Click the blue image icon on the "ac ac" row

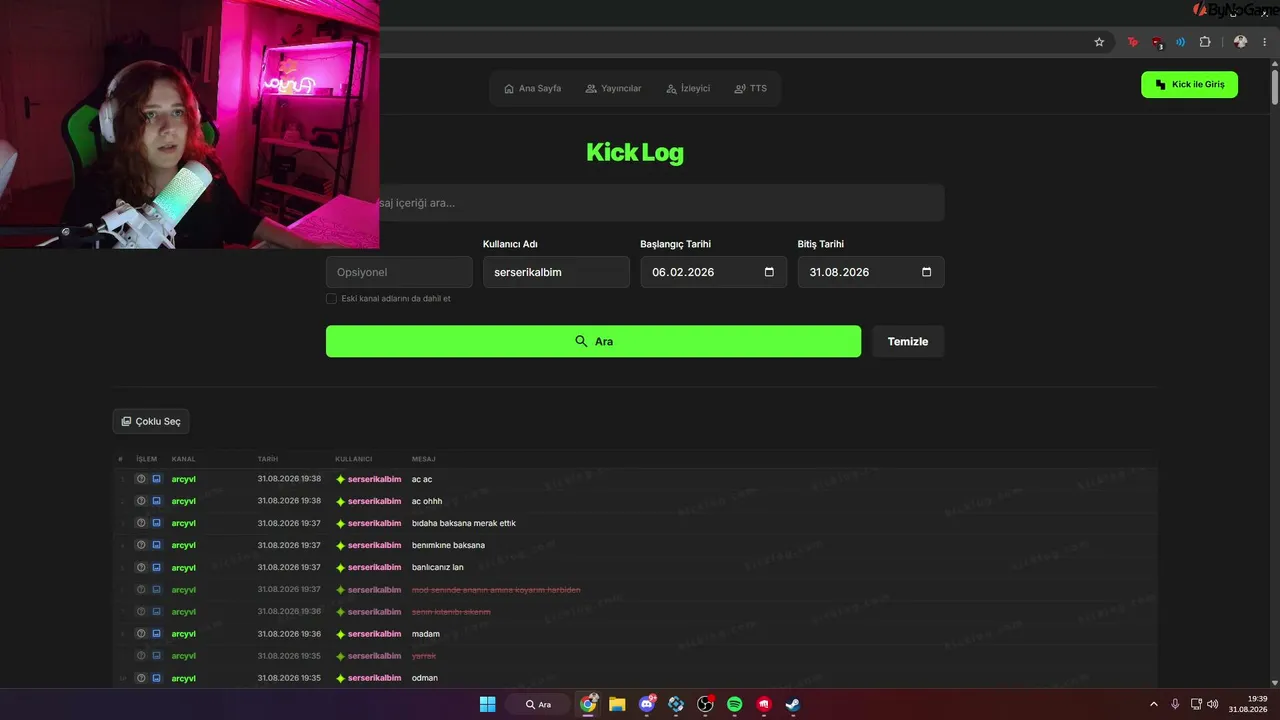tap(156, 479)
